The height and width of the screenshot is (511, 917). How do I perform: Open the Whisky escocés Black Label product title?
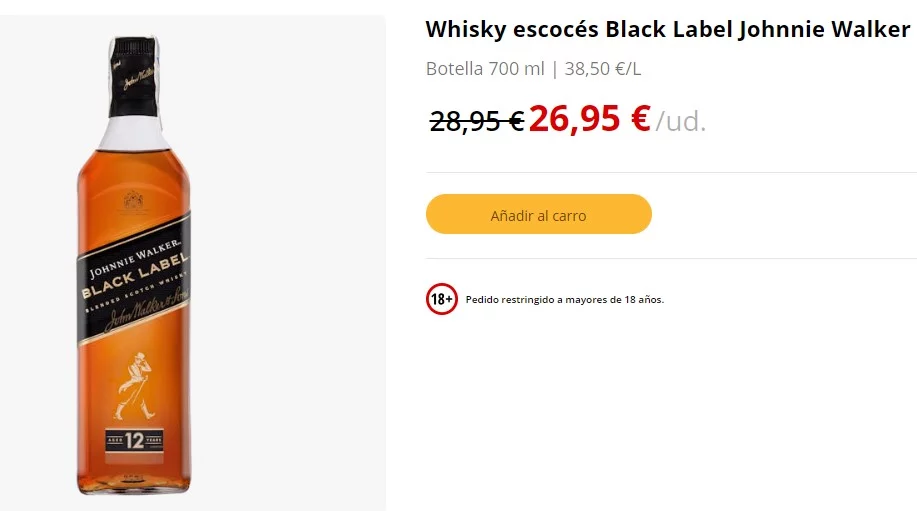[x=667, y=29]
